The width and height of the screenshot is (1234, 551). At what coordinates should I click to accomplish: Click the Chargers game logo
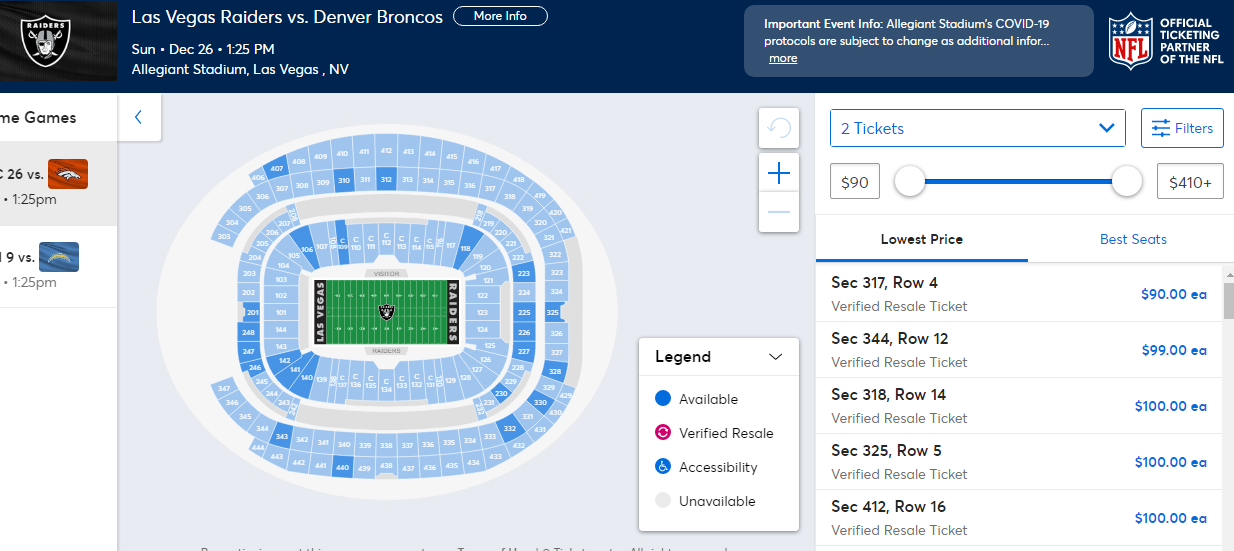(x=59, y=258)
